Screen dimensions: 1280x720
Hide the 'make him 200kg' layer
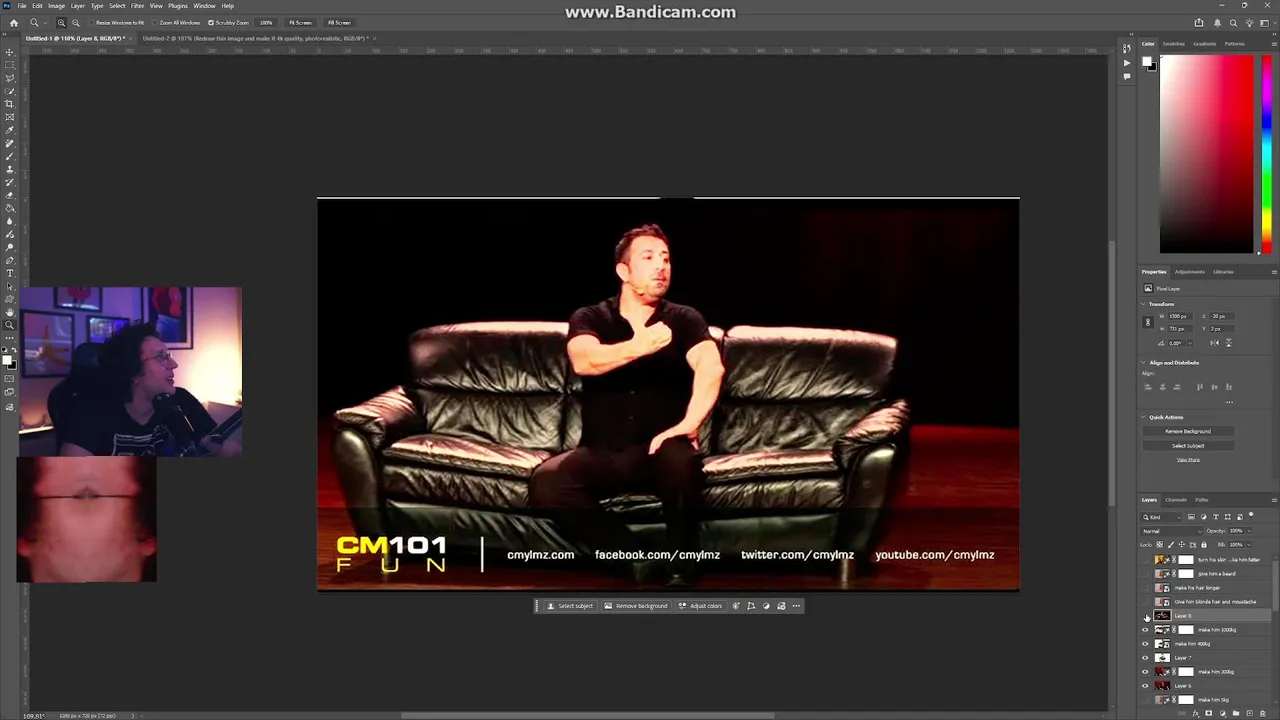click(1146, 672)
